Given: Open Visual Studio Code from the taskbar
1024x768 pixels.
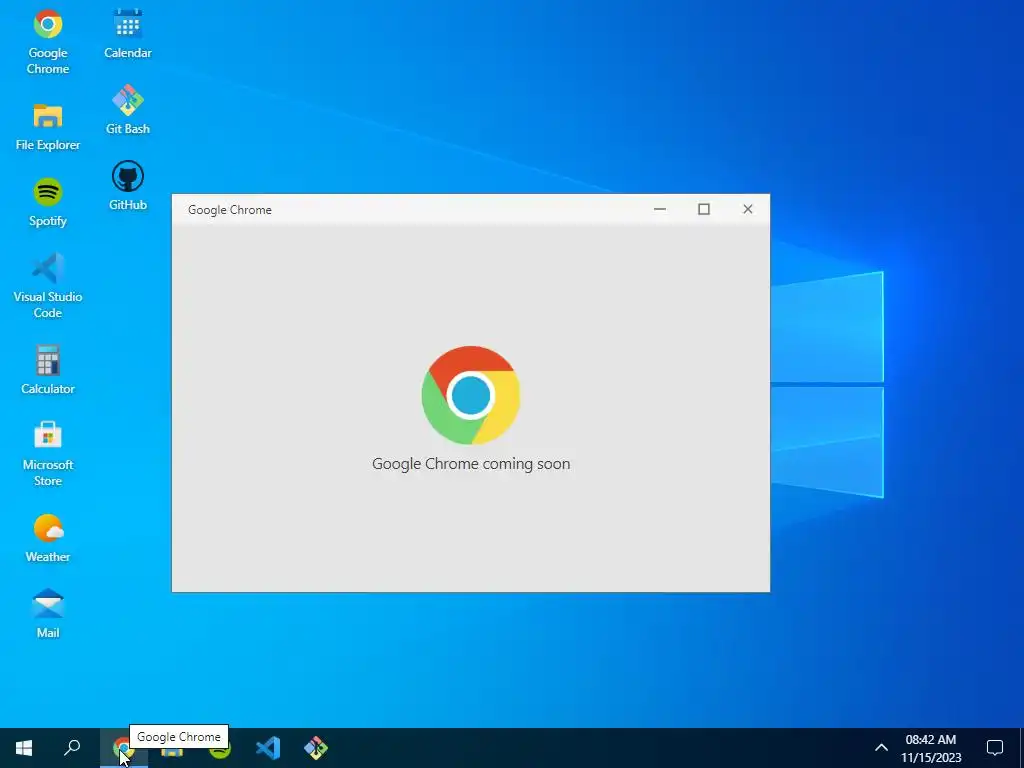Looking at the screenshot, I should coord(268,748).
